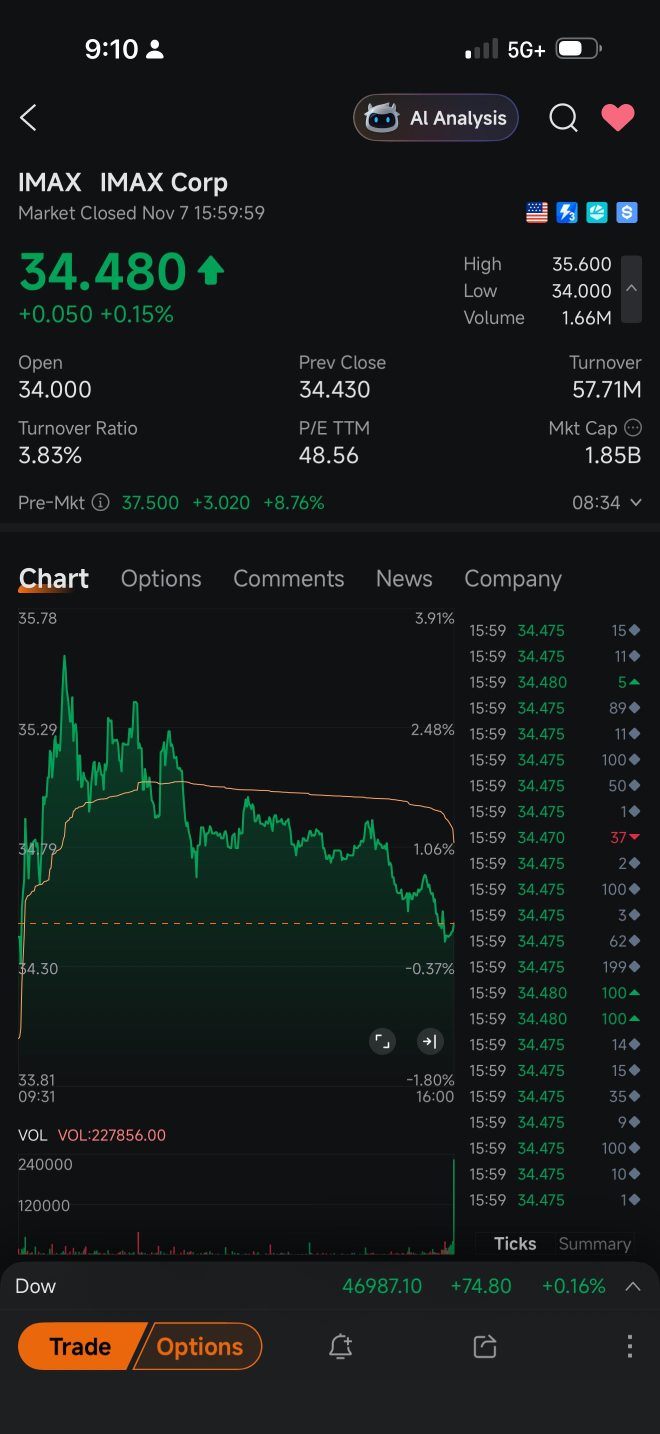Screen dimensions: 660x1434
Task: Open the Comments tab
Action: [x=288, y=579]
